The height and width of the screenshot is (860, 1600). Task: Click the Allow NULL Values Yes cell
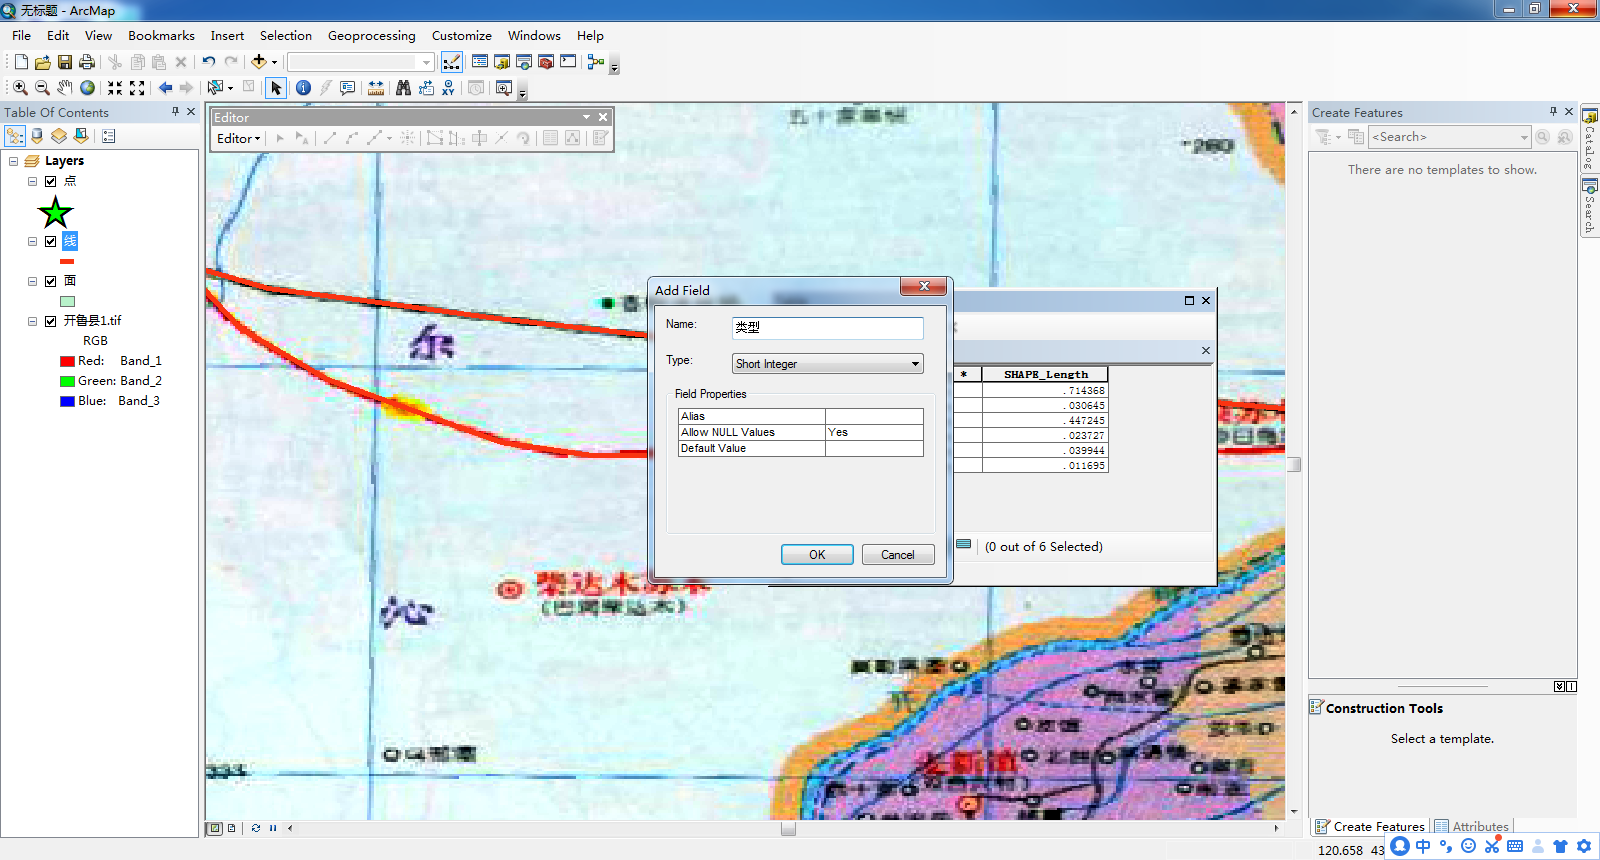click(x=874, y=432)
